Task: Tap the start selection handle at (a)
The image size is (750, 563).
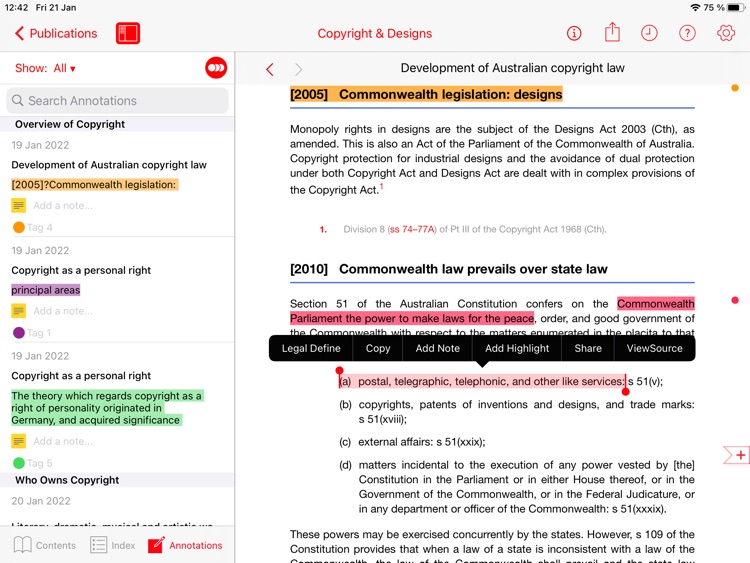Action: pos(340,371)
